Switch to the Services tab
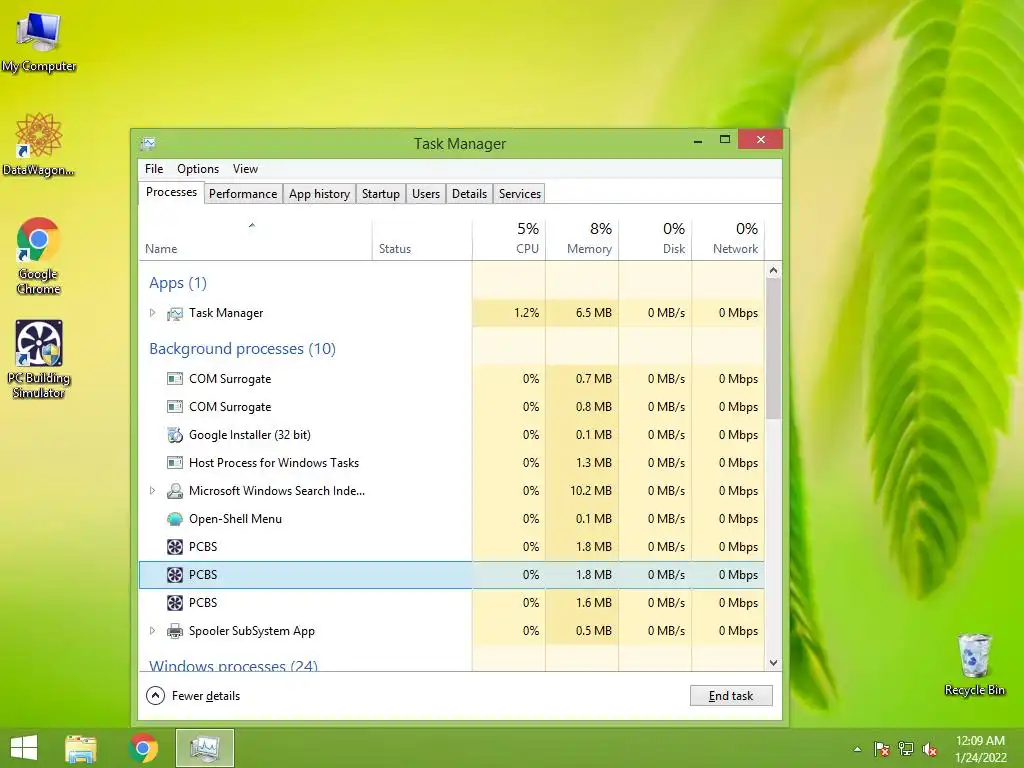Image resolution: width=1024 pixels, height=768 pixels. coord(520,194)
